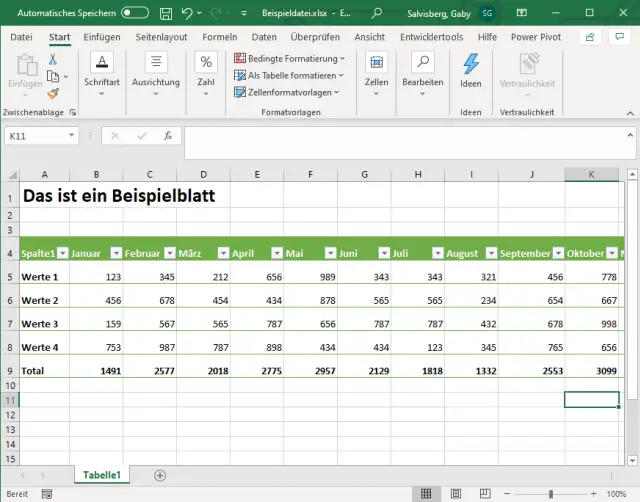Click the cut scissors icon

53,60
